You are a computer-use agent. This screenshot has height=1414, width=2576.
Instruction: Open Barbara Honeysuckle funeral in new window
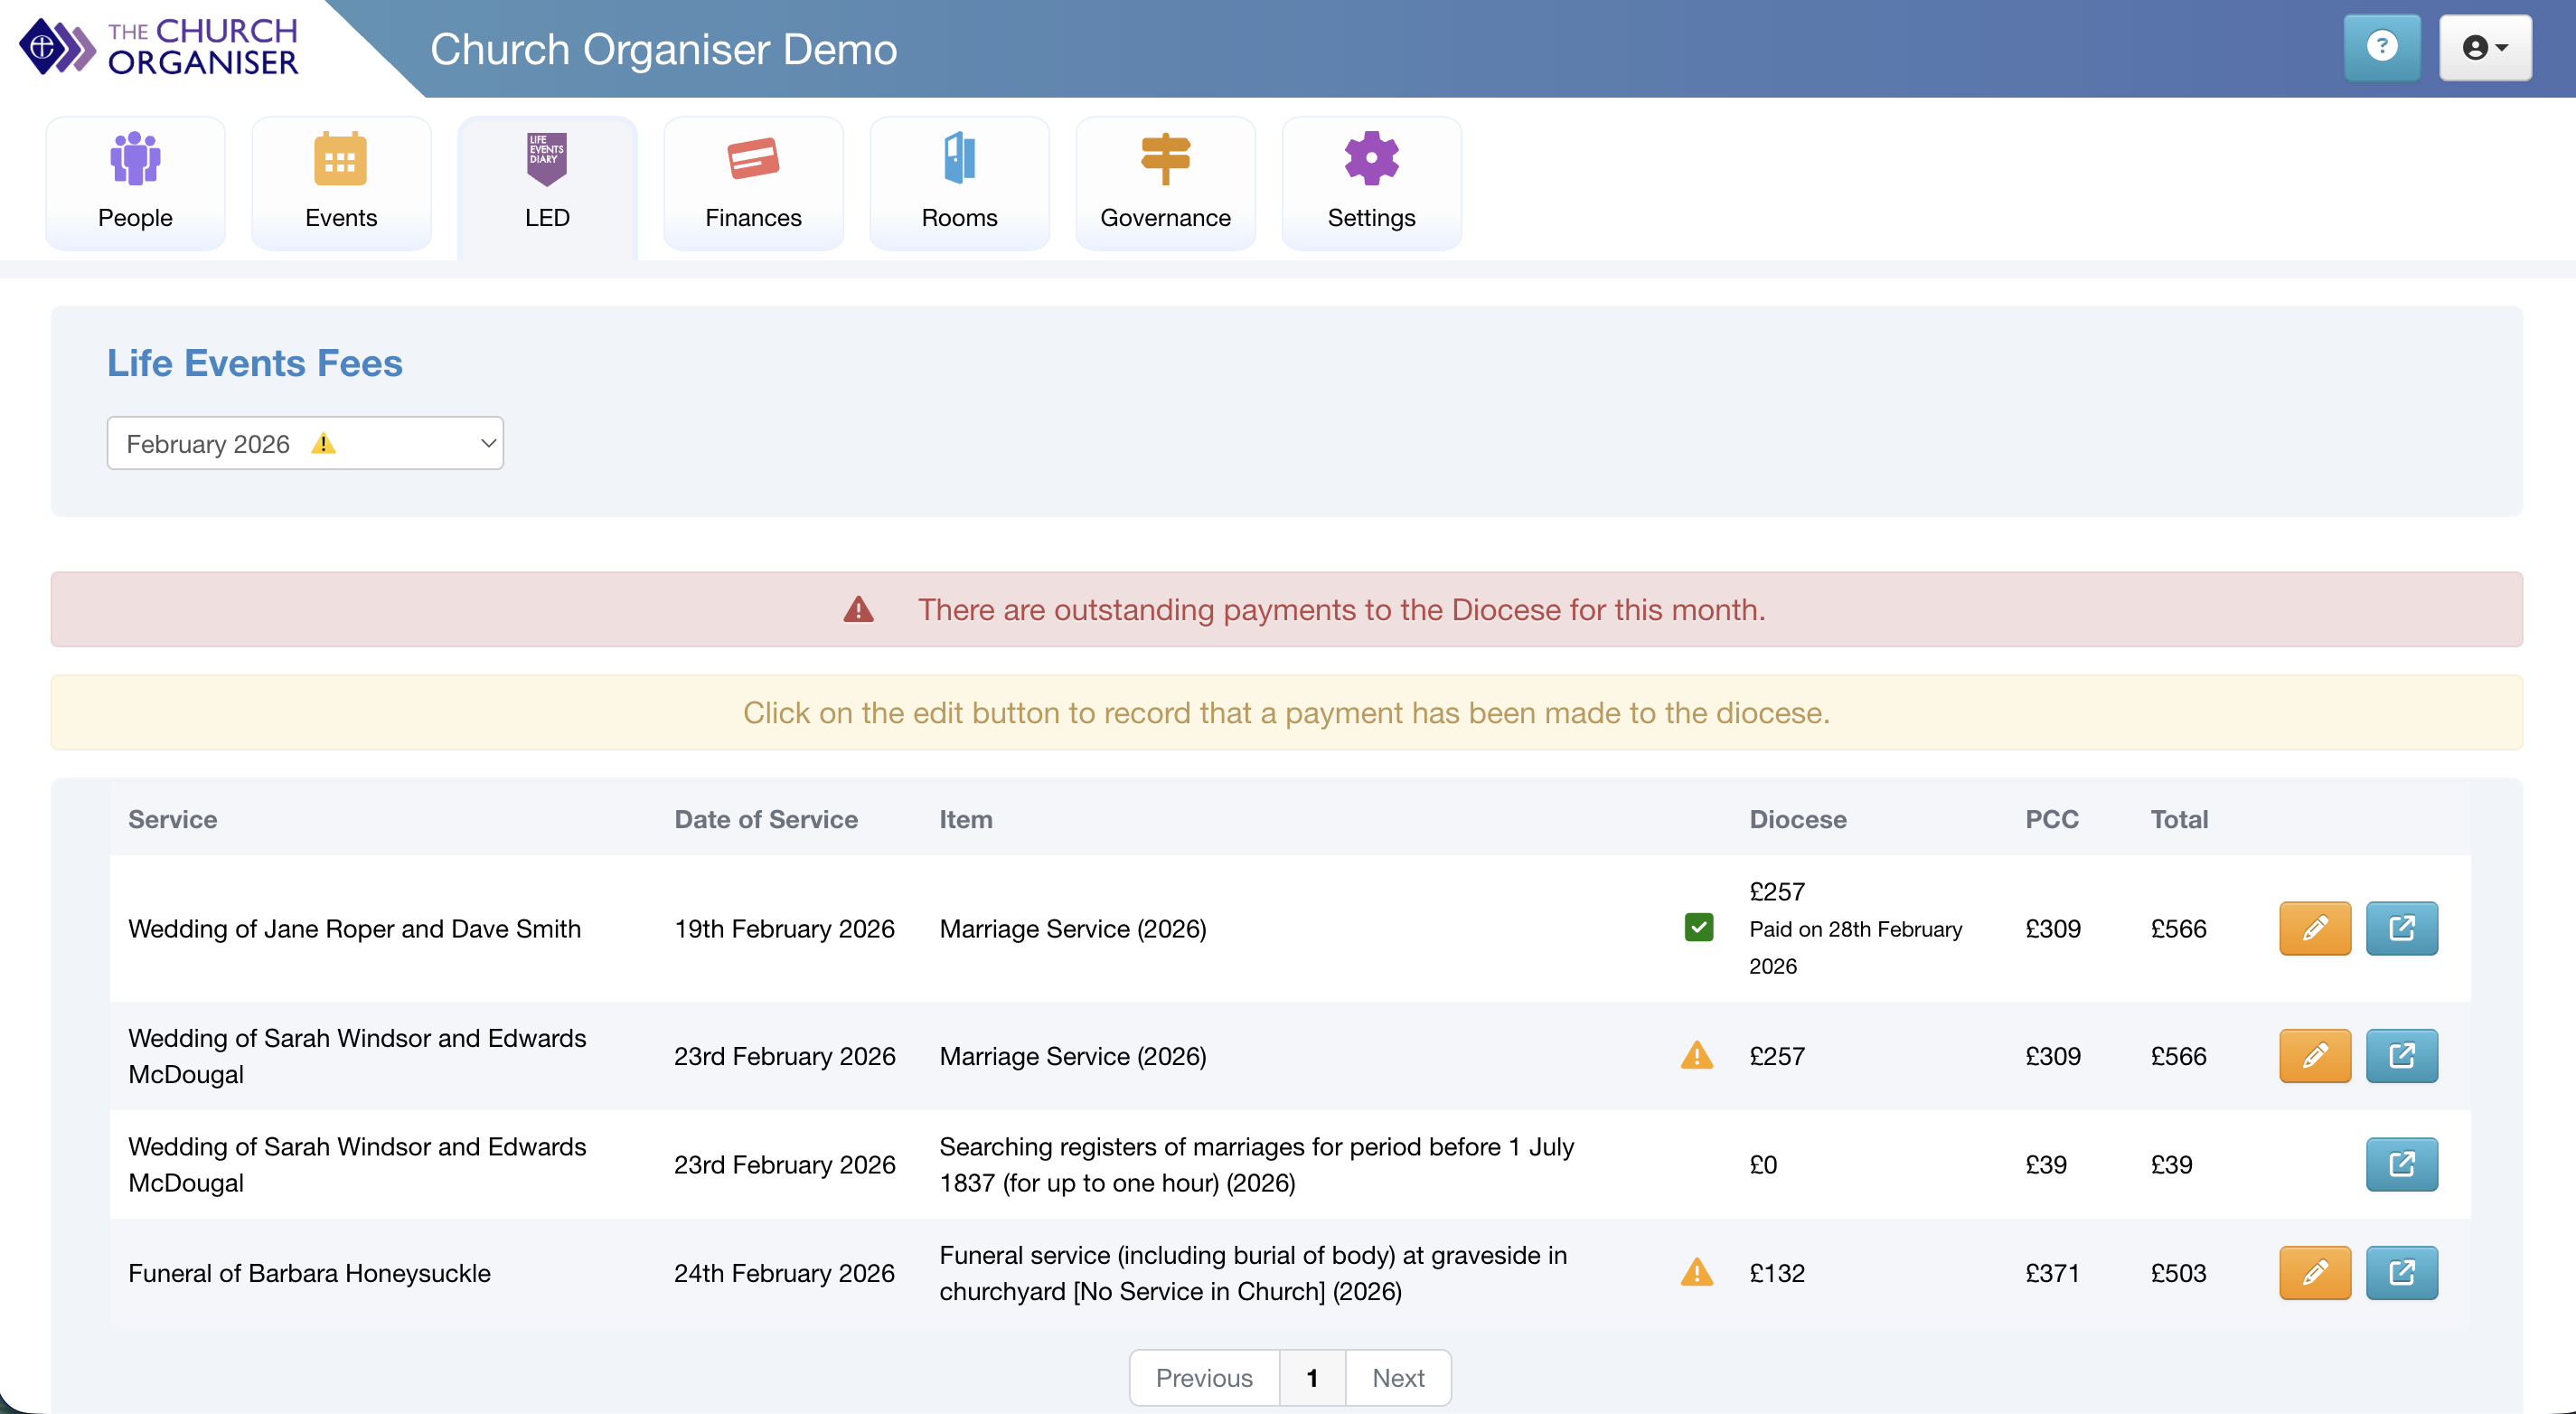(2401, 1273)
